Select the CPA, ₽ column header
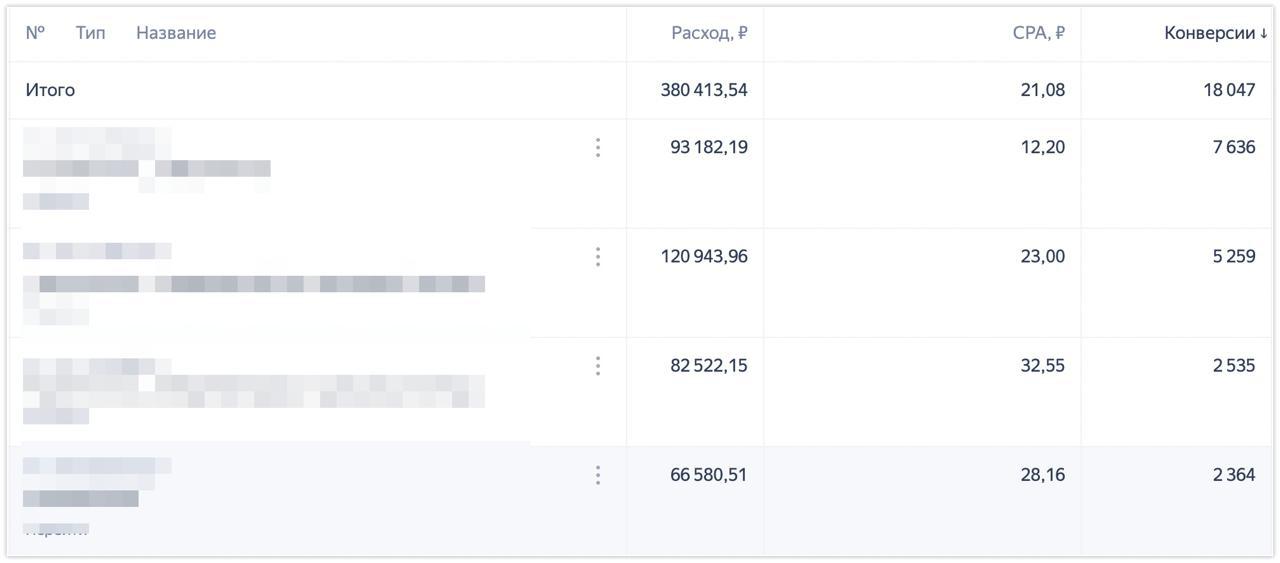 click(x=1038, y=33)
